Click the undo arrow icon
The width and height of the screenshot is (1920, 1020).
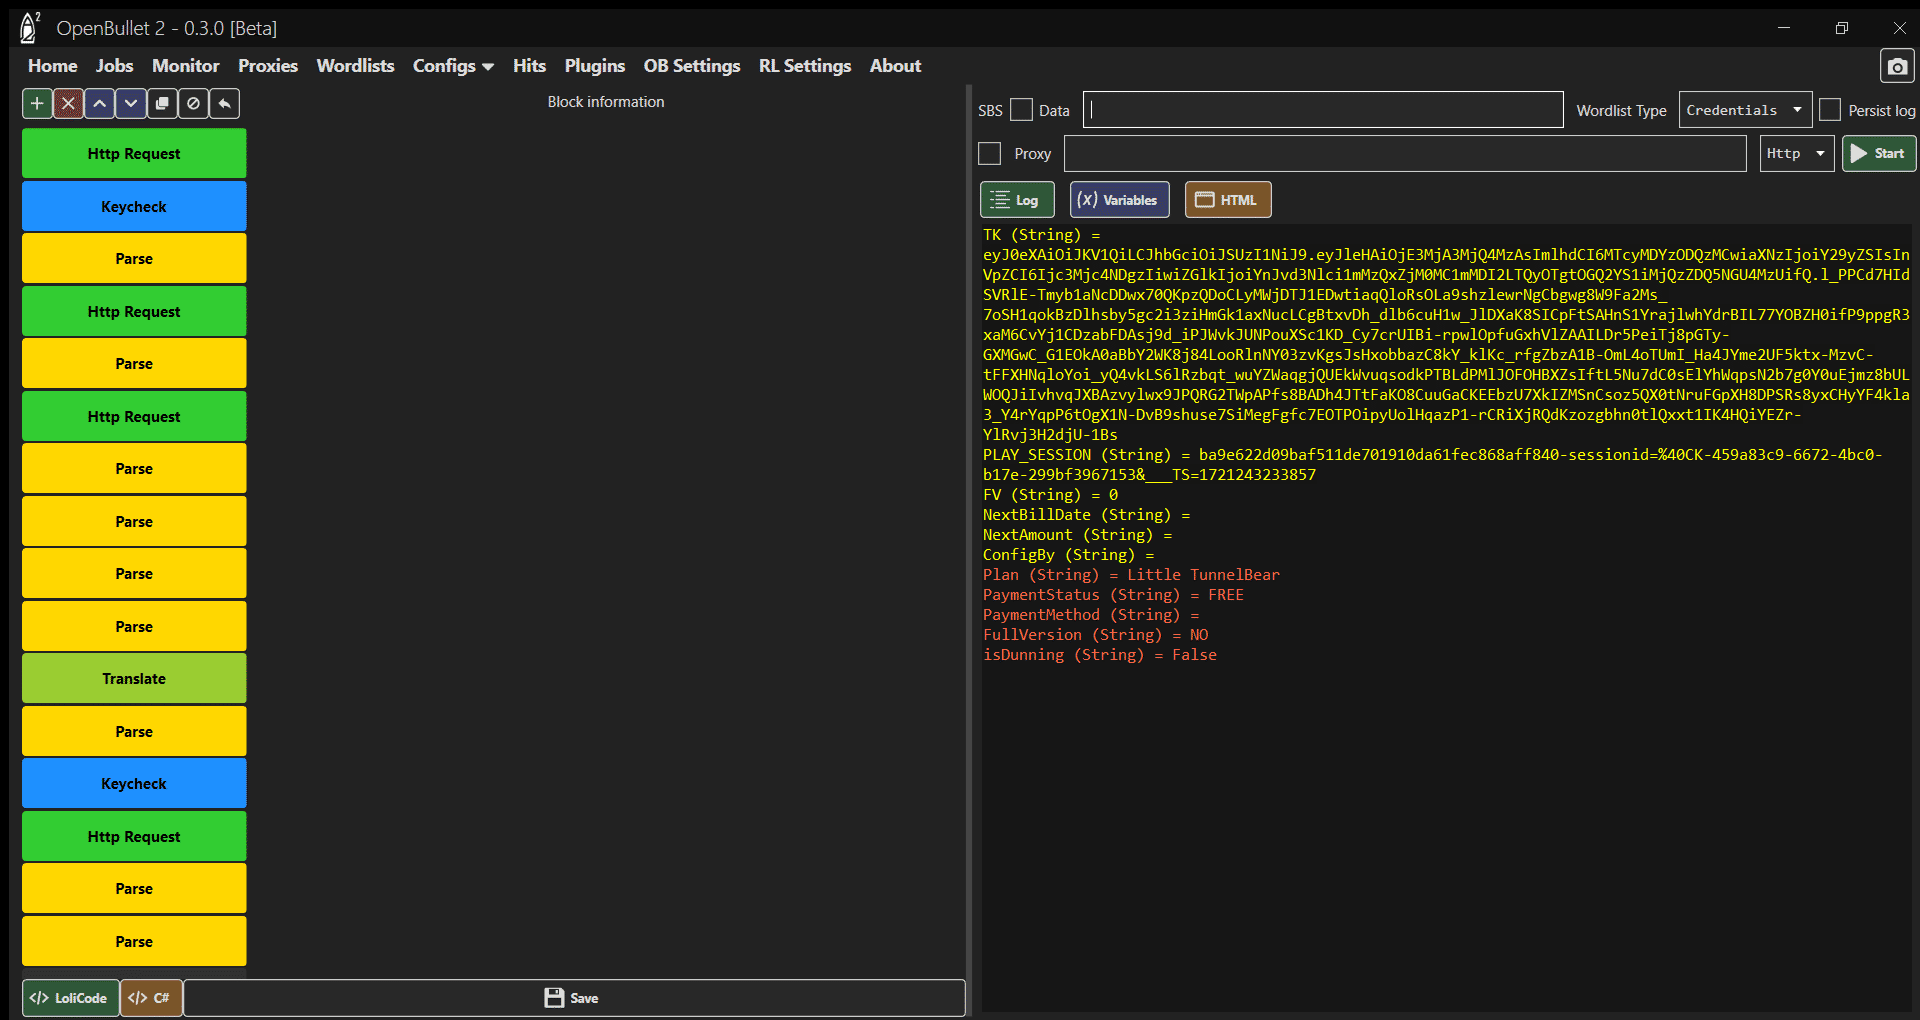tap(224, 103)
